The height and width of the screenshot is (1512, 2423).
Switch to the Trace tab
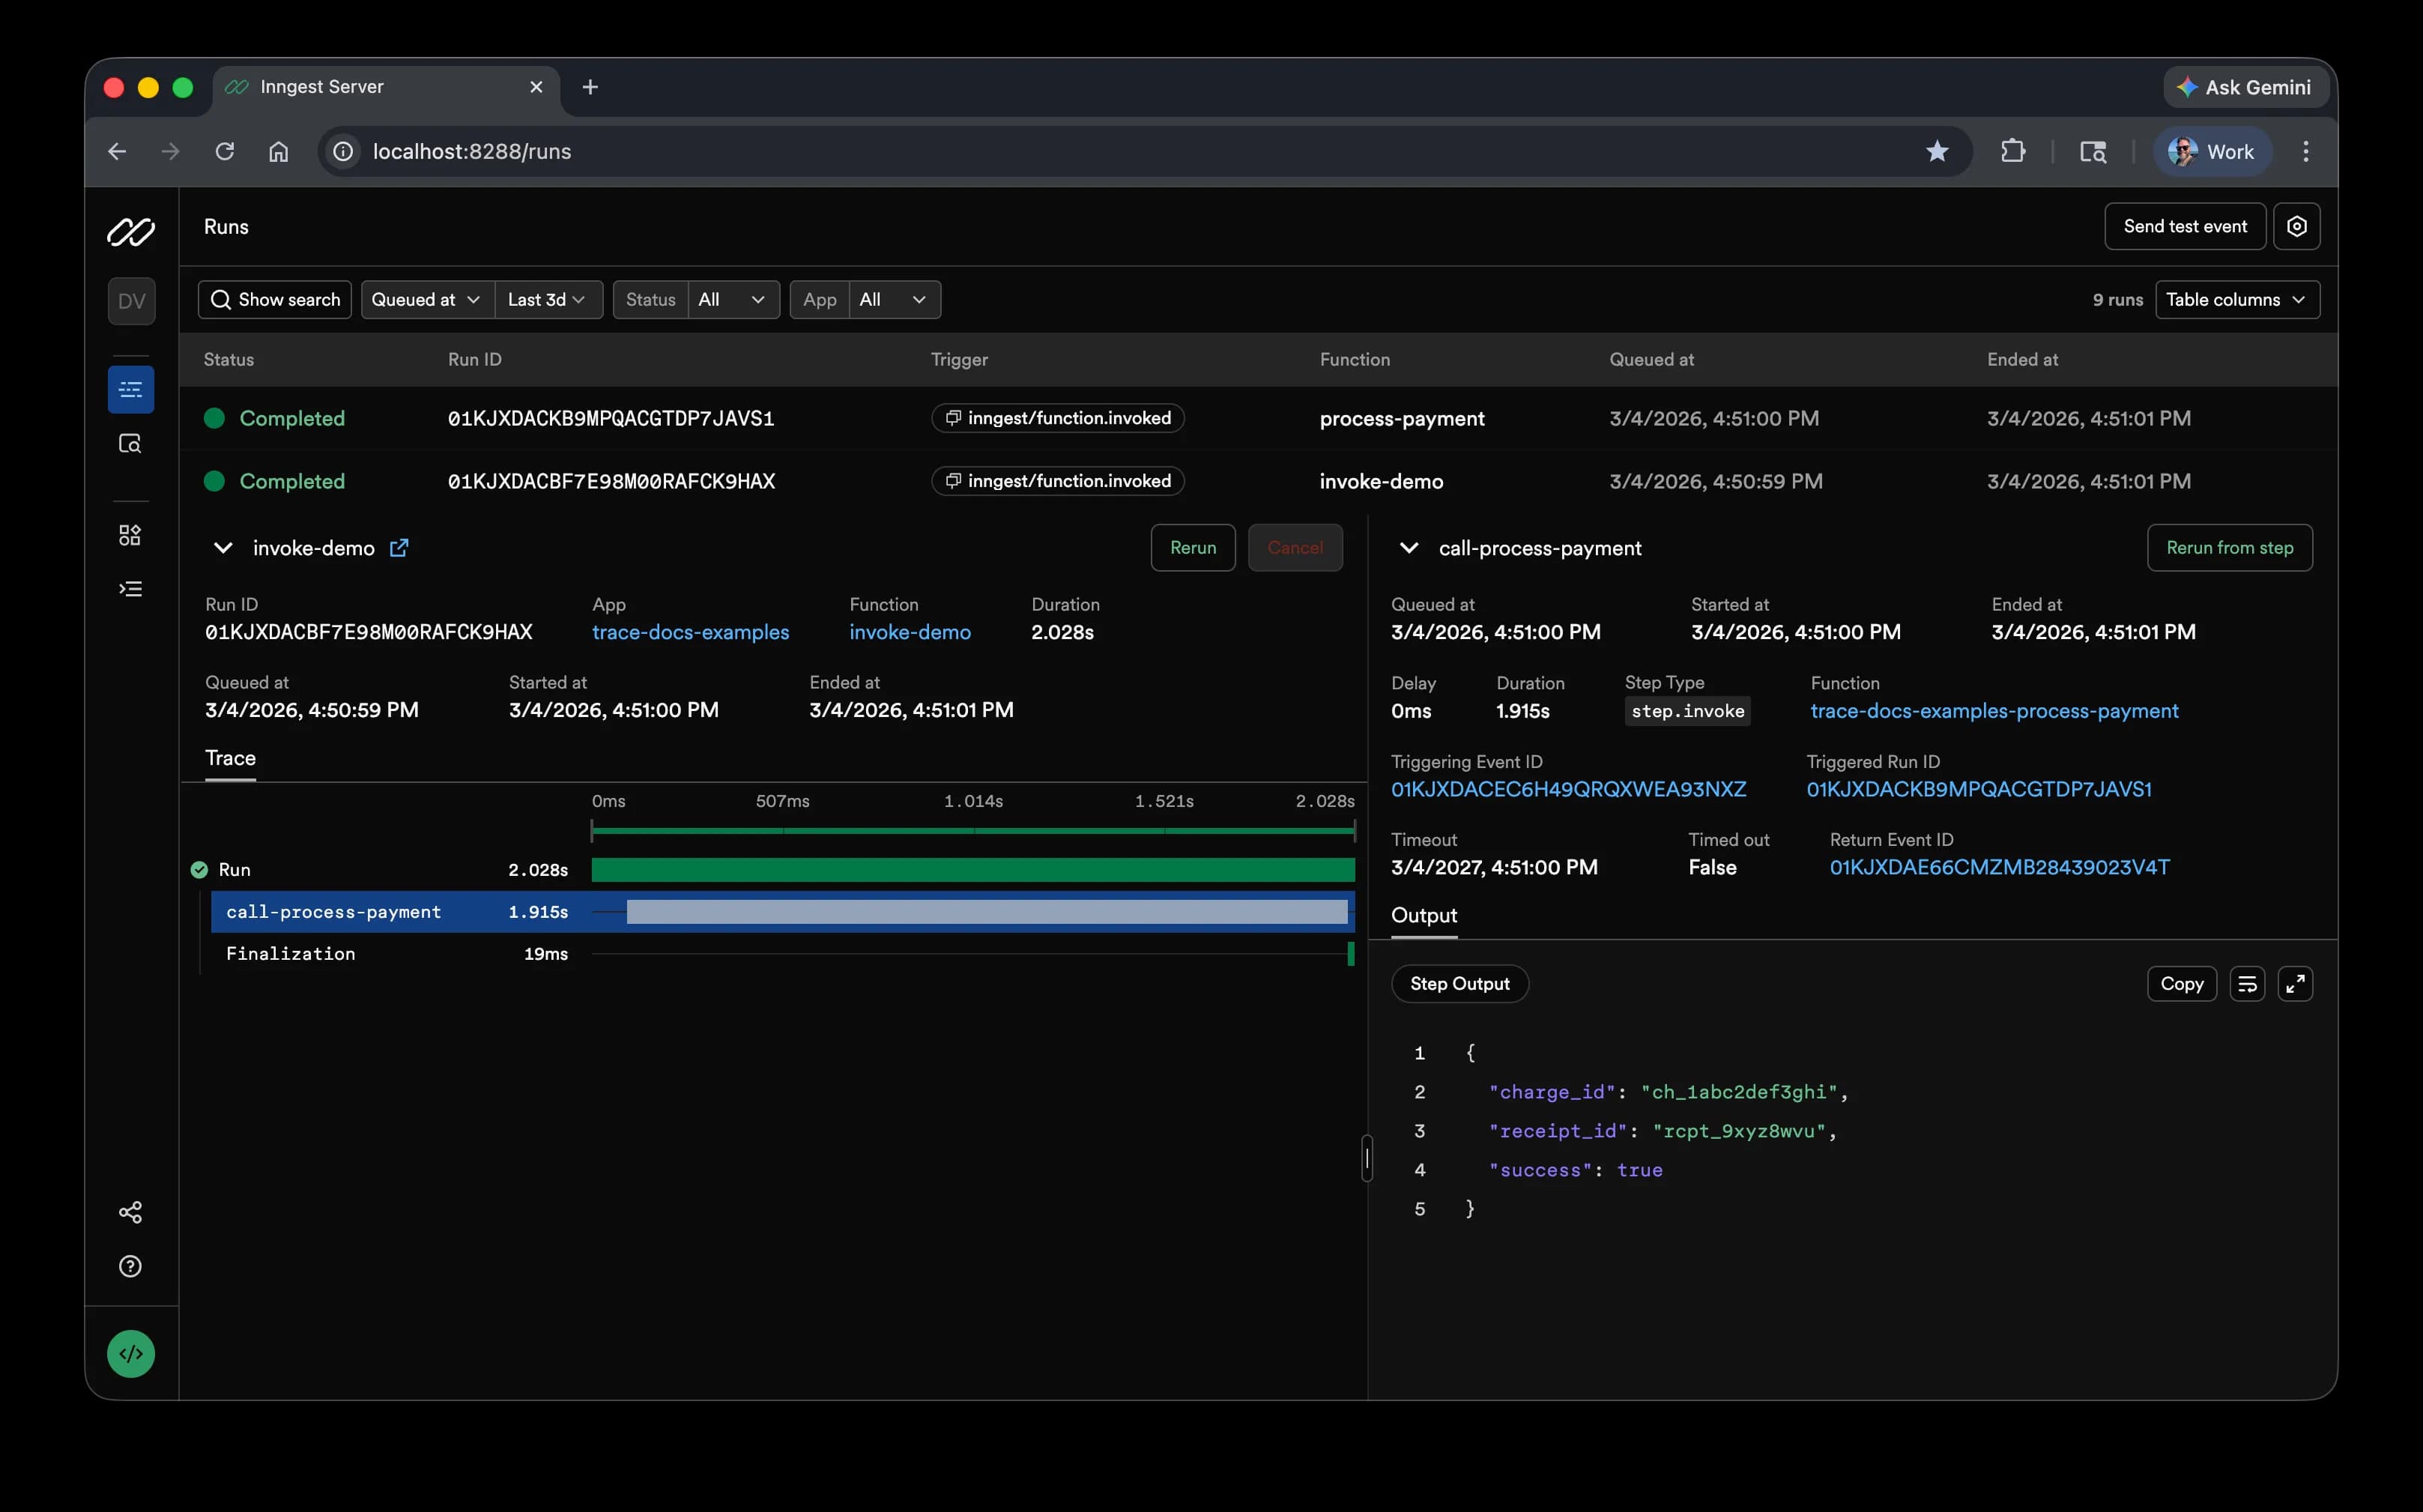(230, 758)
